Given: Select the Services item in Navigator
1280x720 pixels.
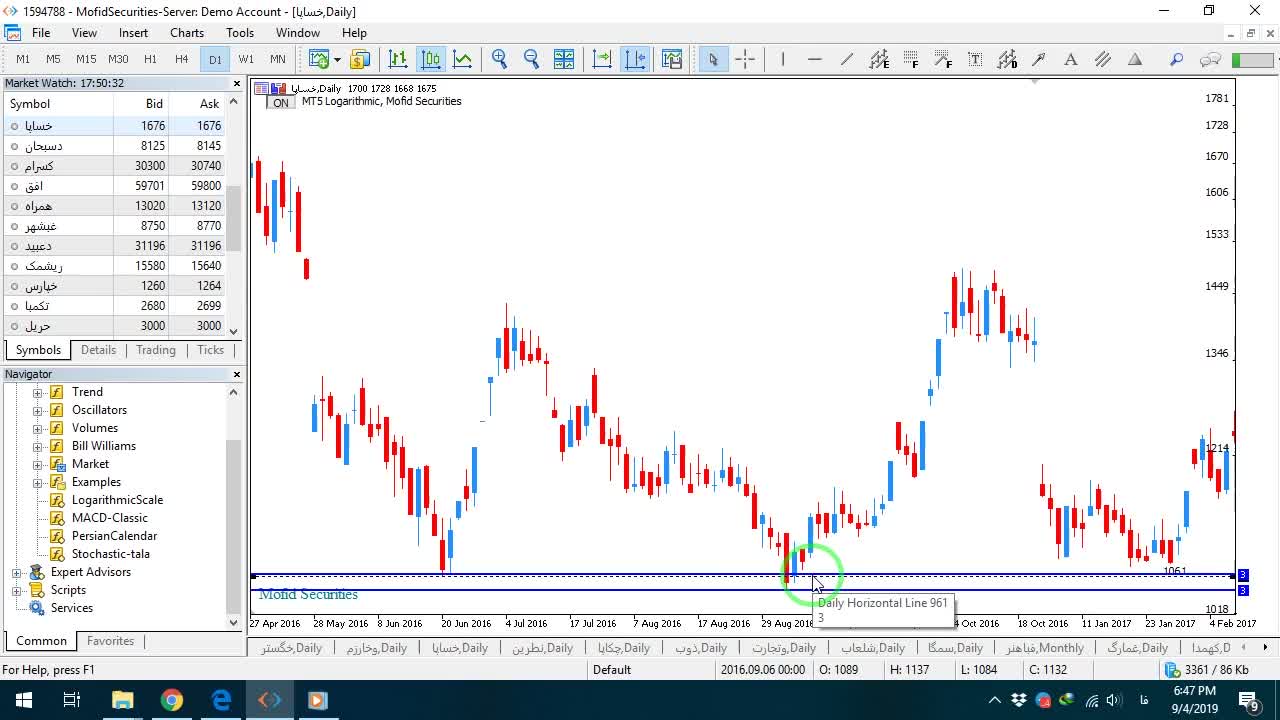Looking at the screenshot, I should 72,608.
